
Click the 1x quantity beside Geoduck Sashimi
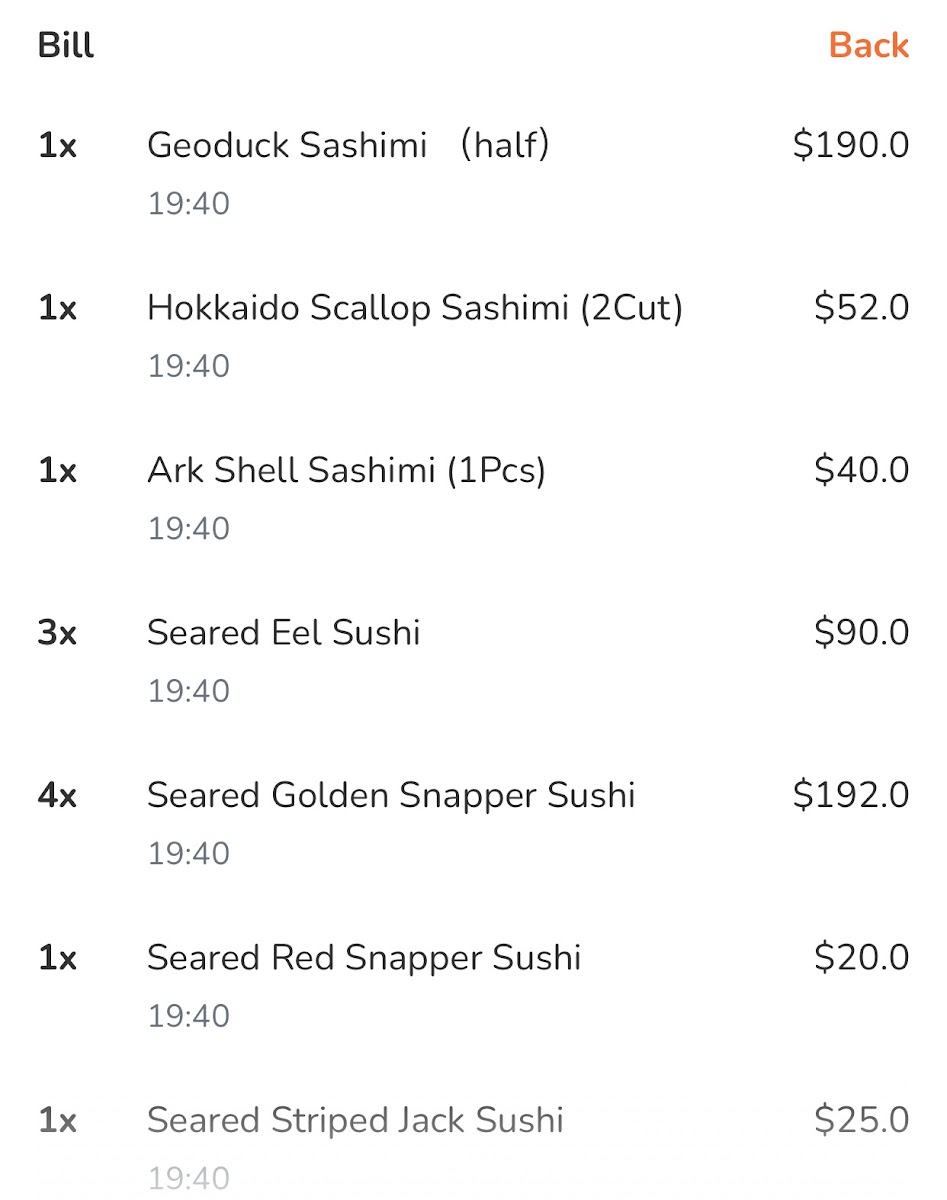[x=57, y=146]
